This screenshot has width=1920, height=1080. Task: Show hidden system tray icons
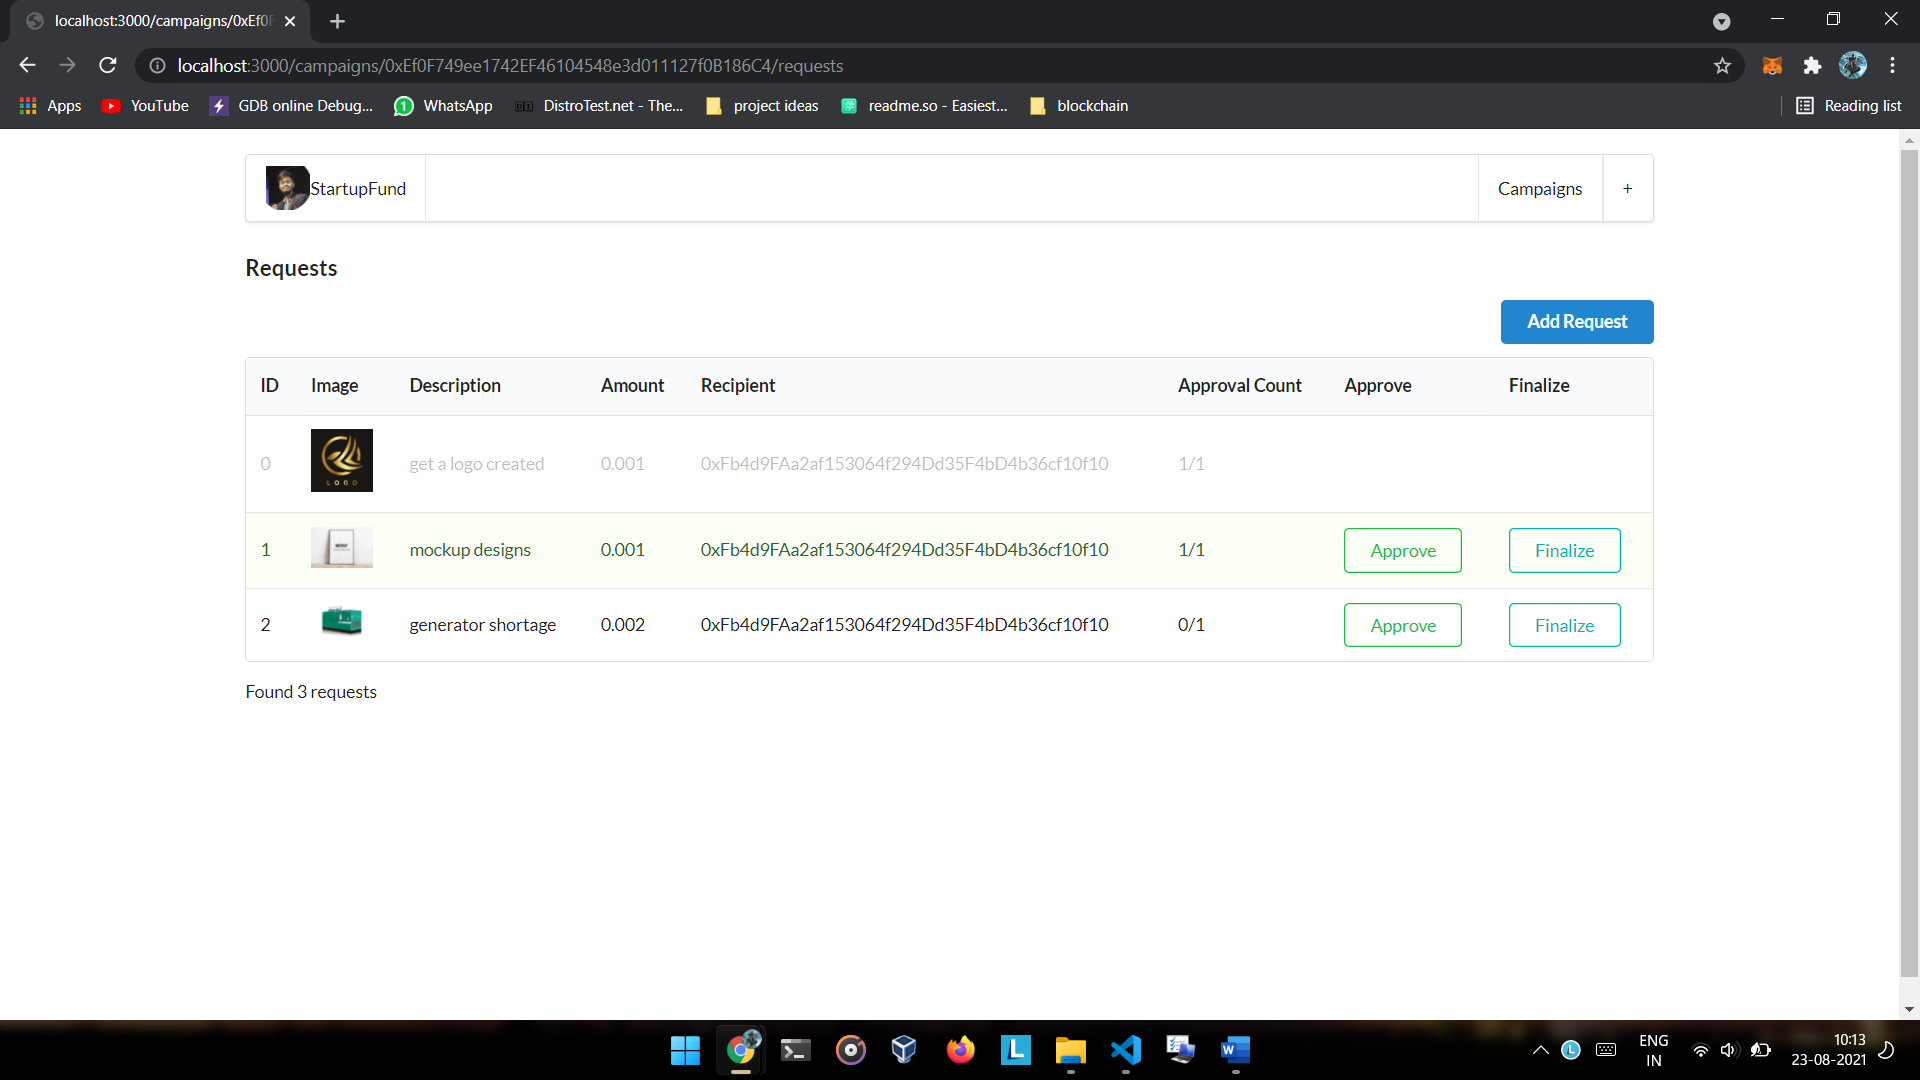[1540, 1050]
